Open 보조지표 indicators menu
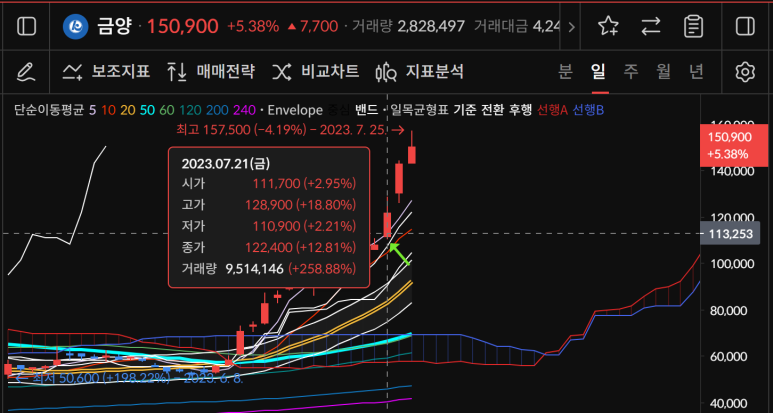Screen dimensions: 773x413 (106, 72)
